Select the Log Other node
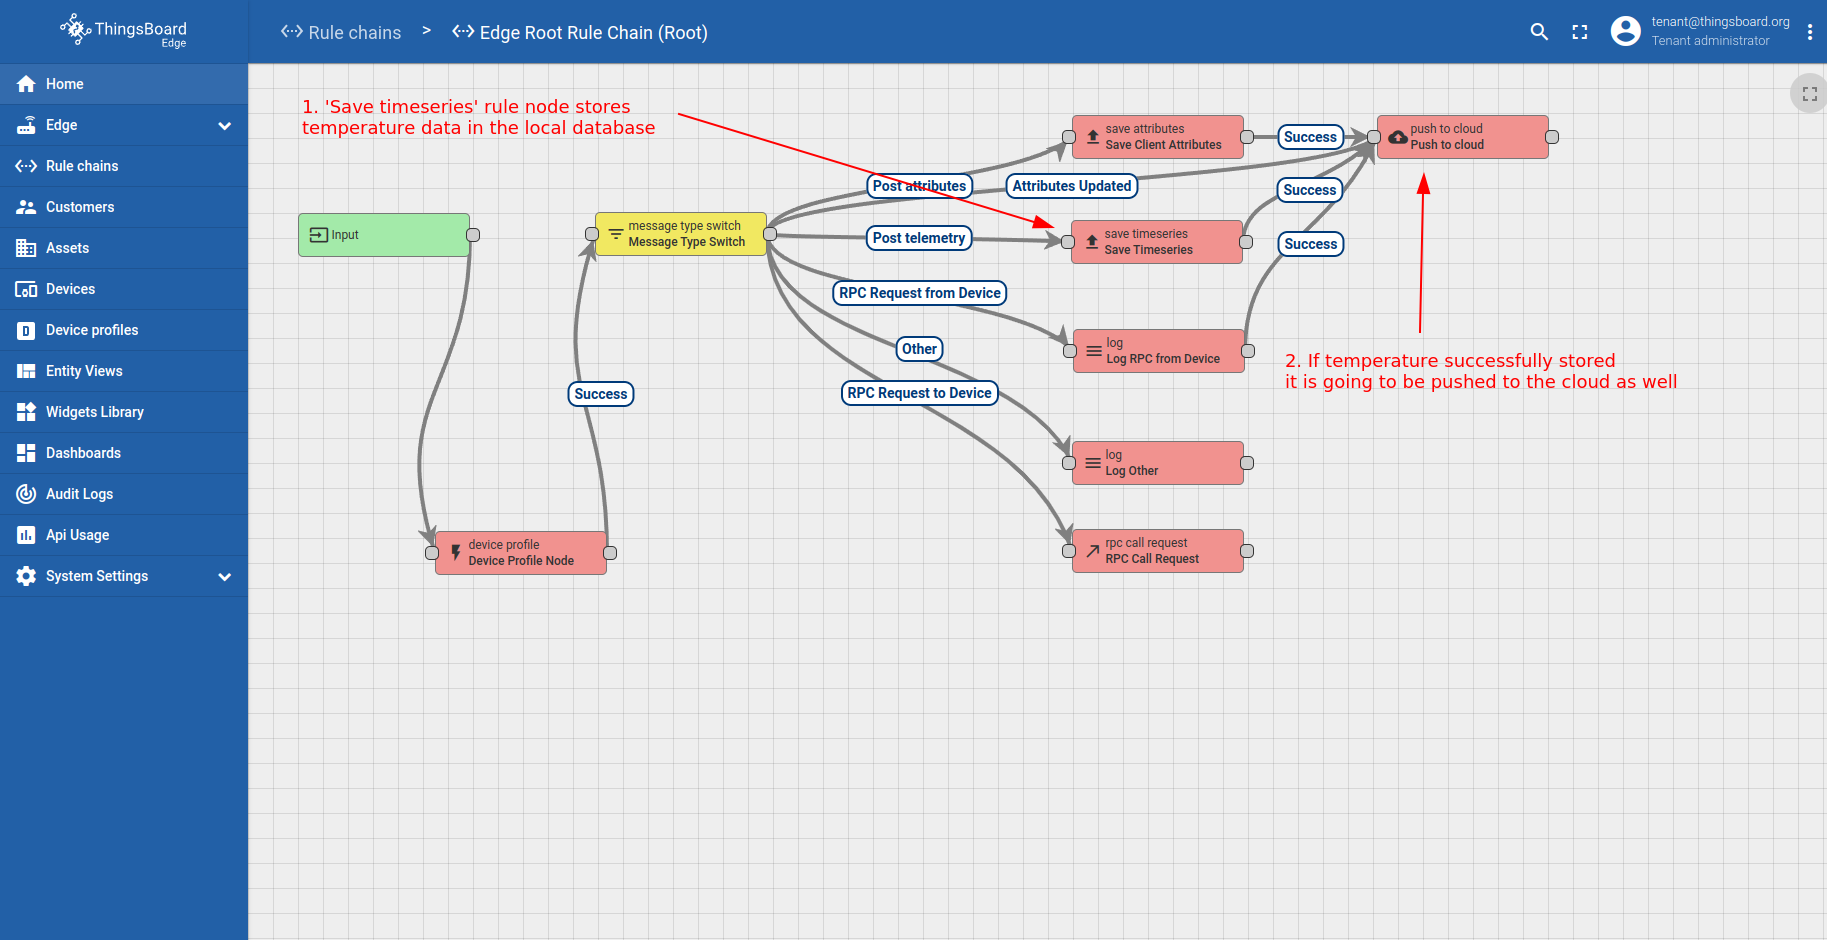This screenshot has height=940, width=1827. [1158, 463]
